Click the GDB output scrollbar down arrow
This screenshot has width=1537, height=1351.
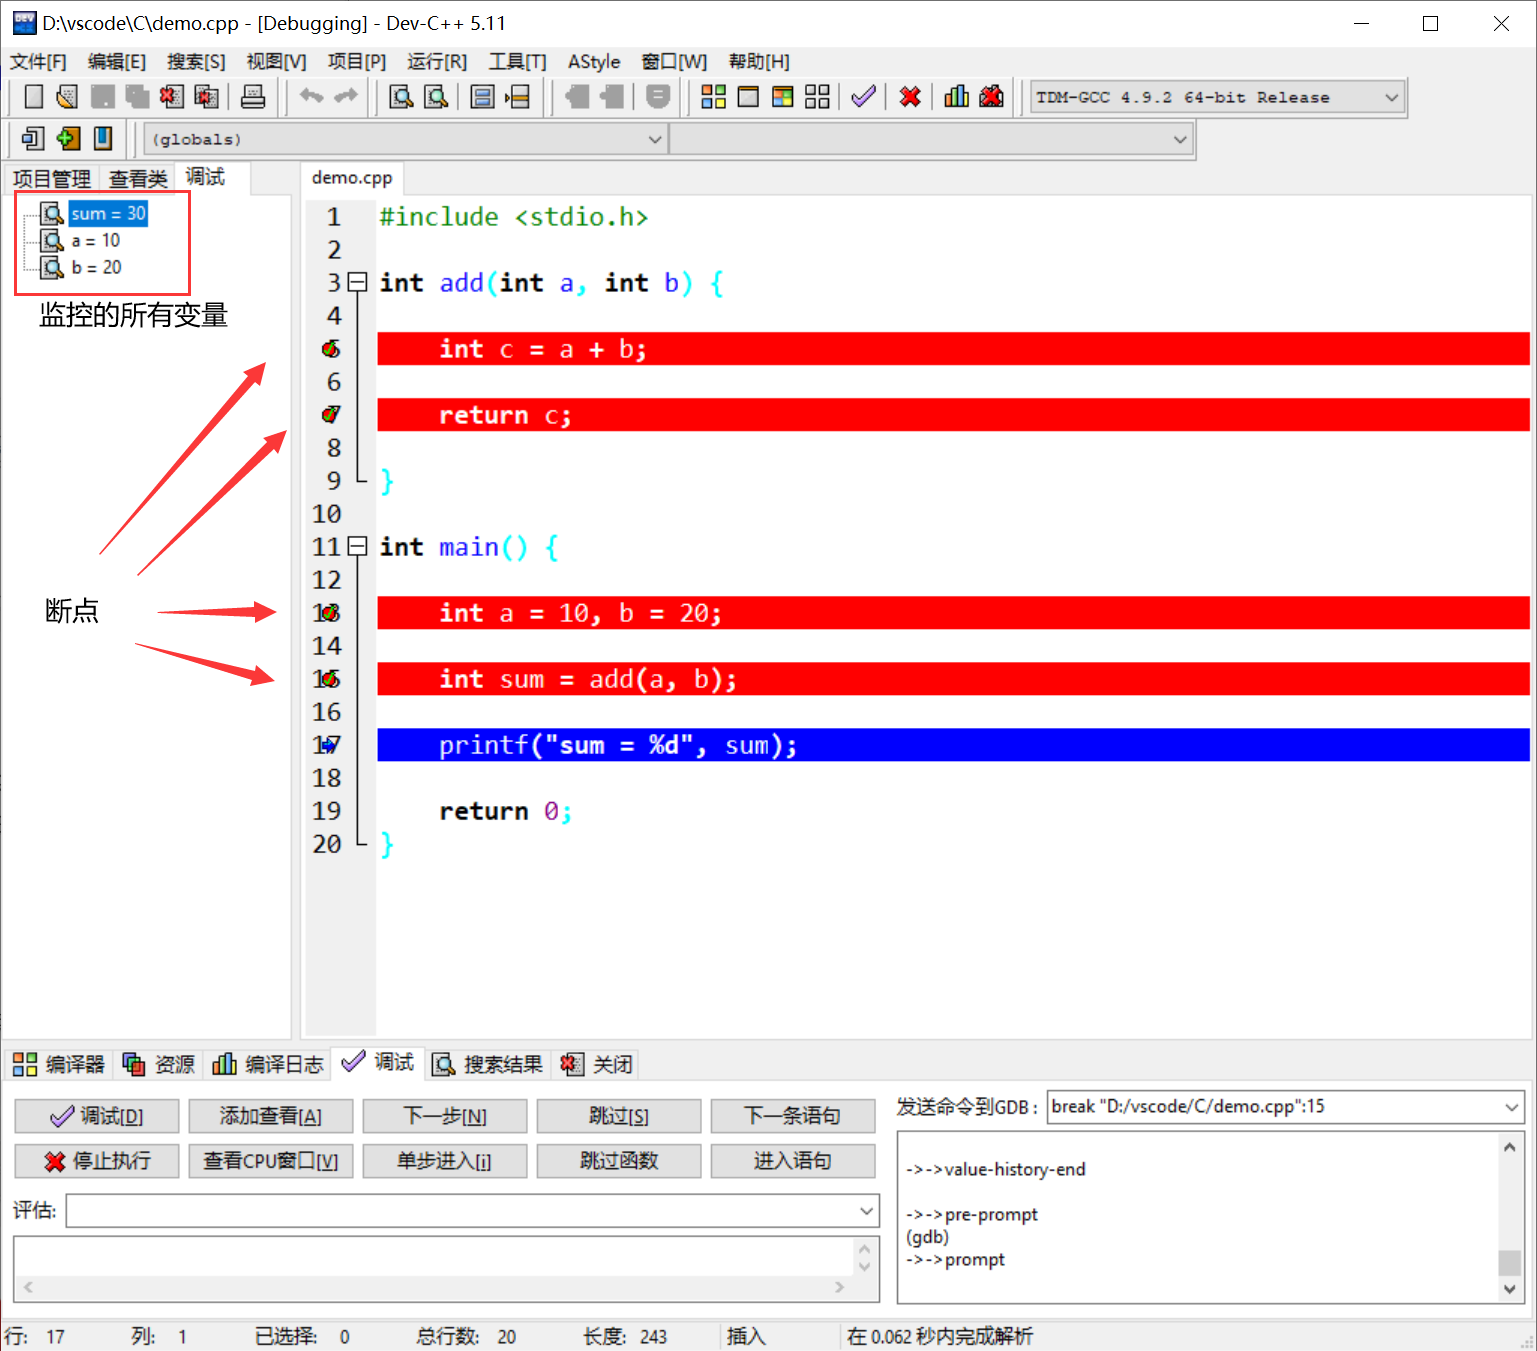click(x=1510, y=1289)
